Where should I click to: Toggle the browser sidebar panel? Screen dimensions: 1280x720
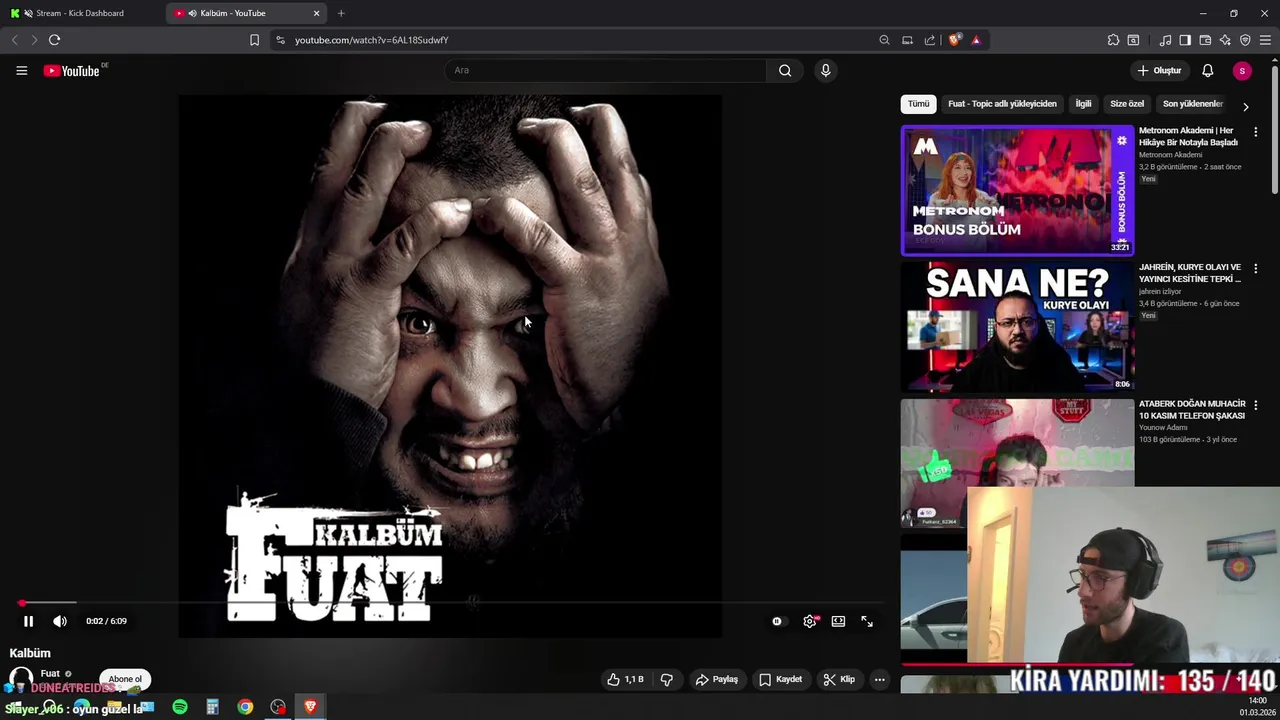(1185, 40)
